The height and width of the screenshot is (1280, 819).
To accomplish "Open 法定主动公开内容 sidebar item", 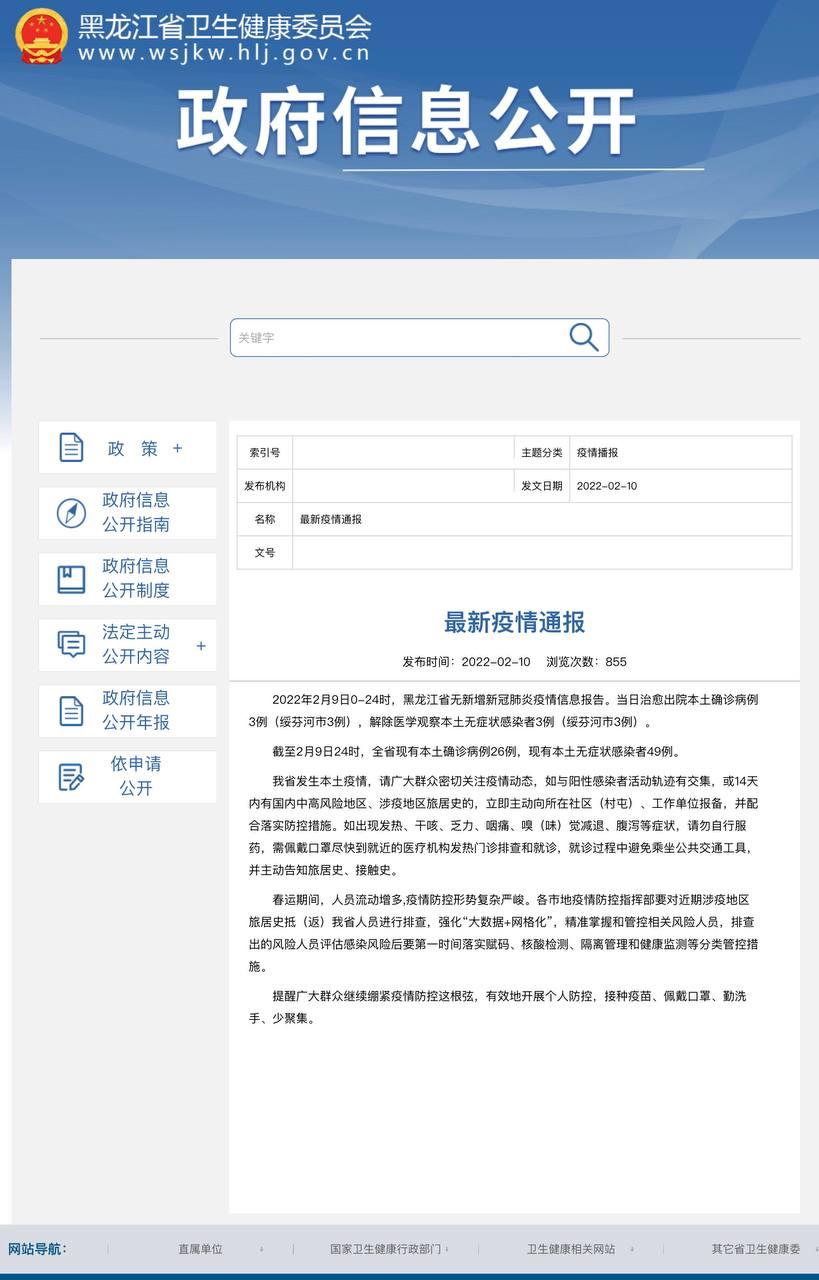I will tap(127, 645).
